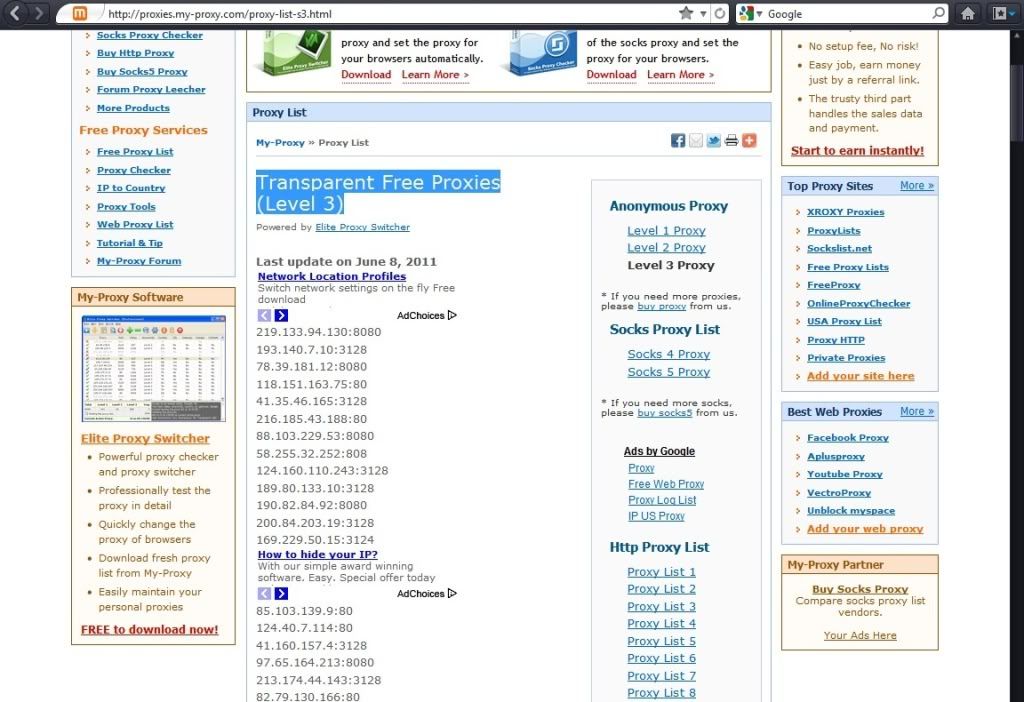Click Your Ads Here link
Image resolution: width=1024 pixels, height=702 pixels.
pyautogui.click(x=860, y=635)
